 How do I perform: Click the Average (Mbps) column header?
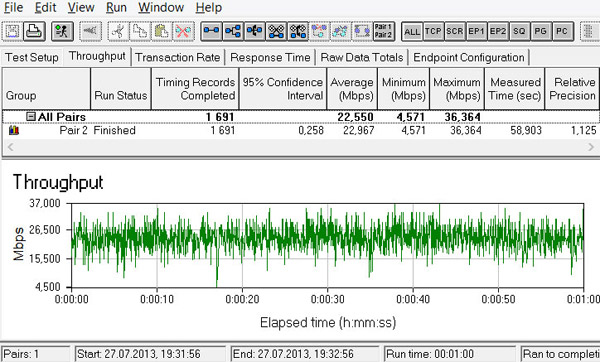(352, 89)
